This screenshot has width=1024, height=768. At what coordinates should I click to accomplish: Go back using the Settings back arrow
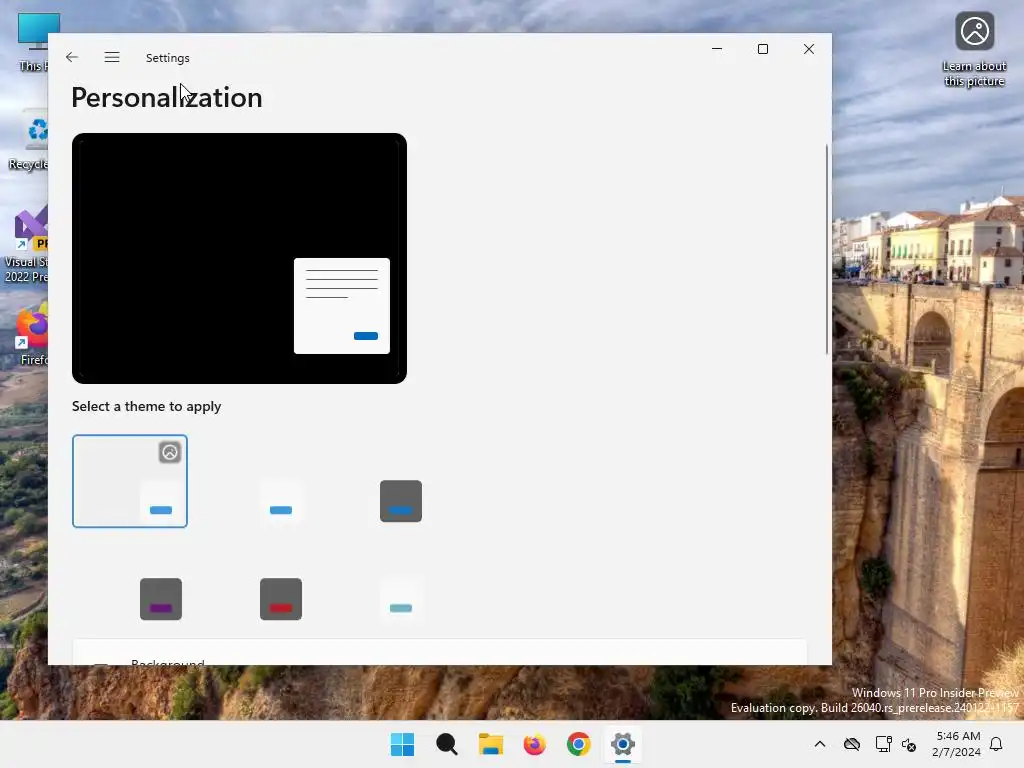pyautogui.click(x=72, y=57)
